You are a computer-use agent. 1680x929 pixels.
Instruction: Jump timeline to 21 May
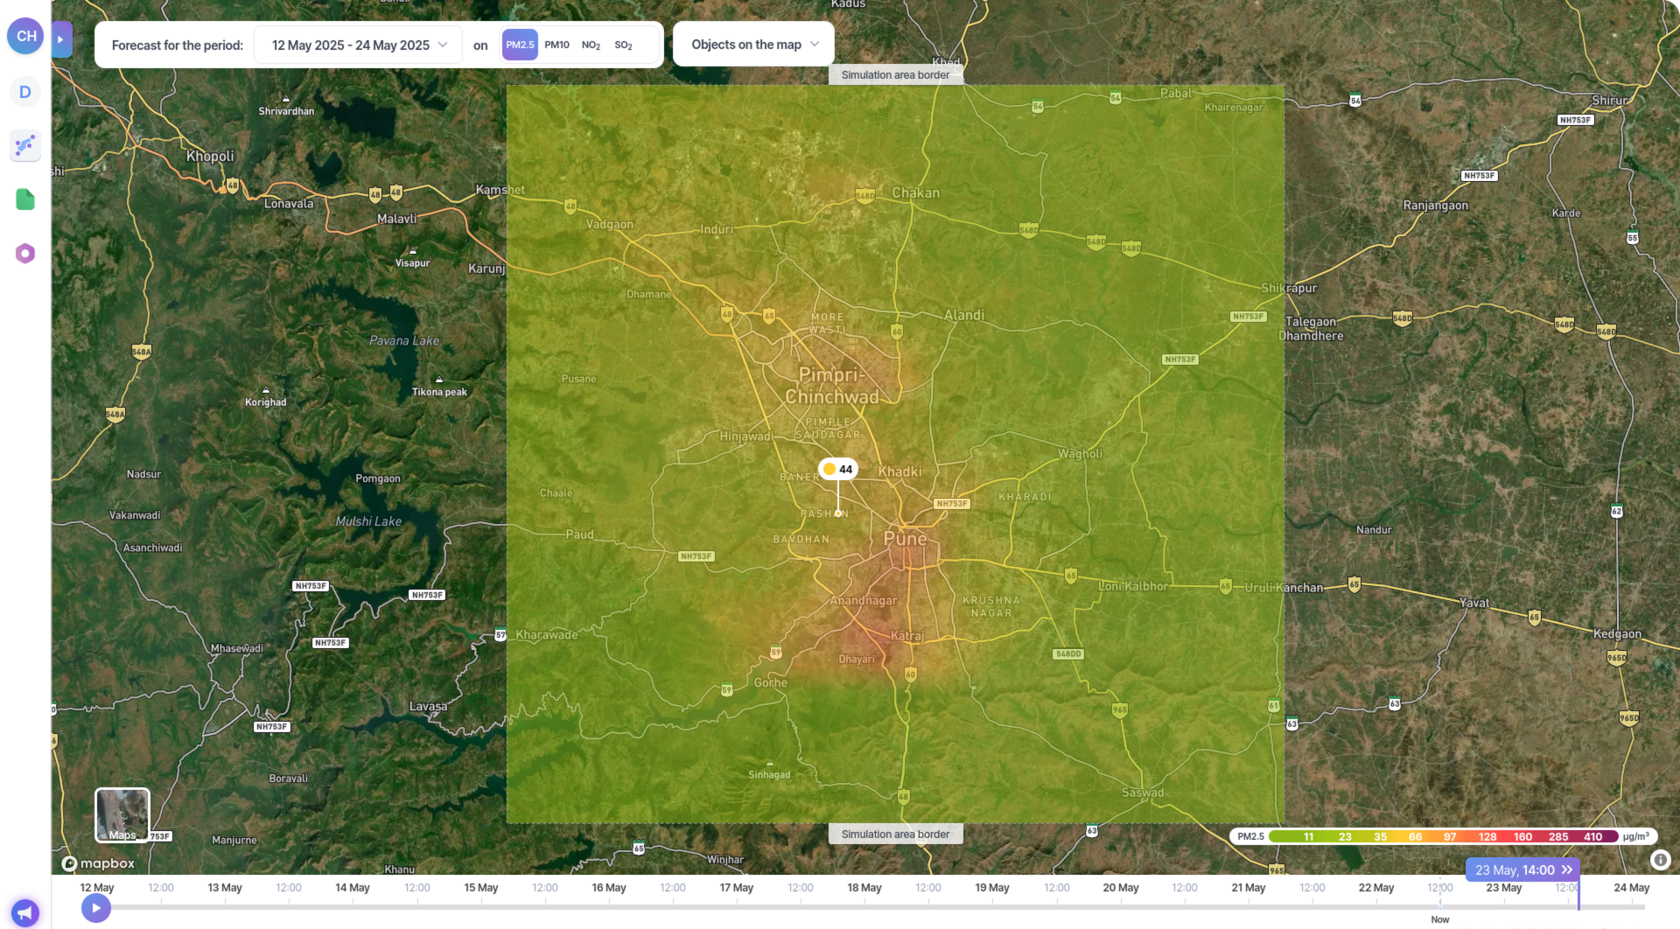(1249, 888)
